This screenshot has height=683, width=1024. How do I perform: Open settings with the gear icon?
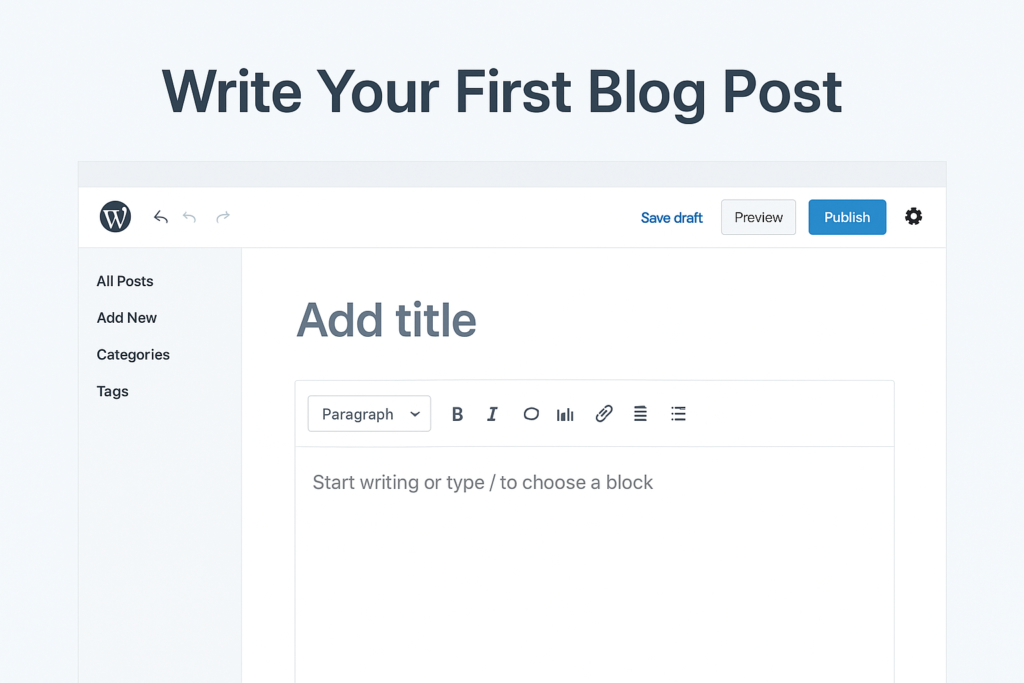(913, 217)
